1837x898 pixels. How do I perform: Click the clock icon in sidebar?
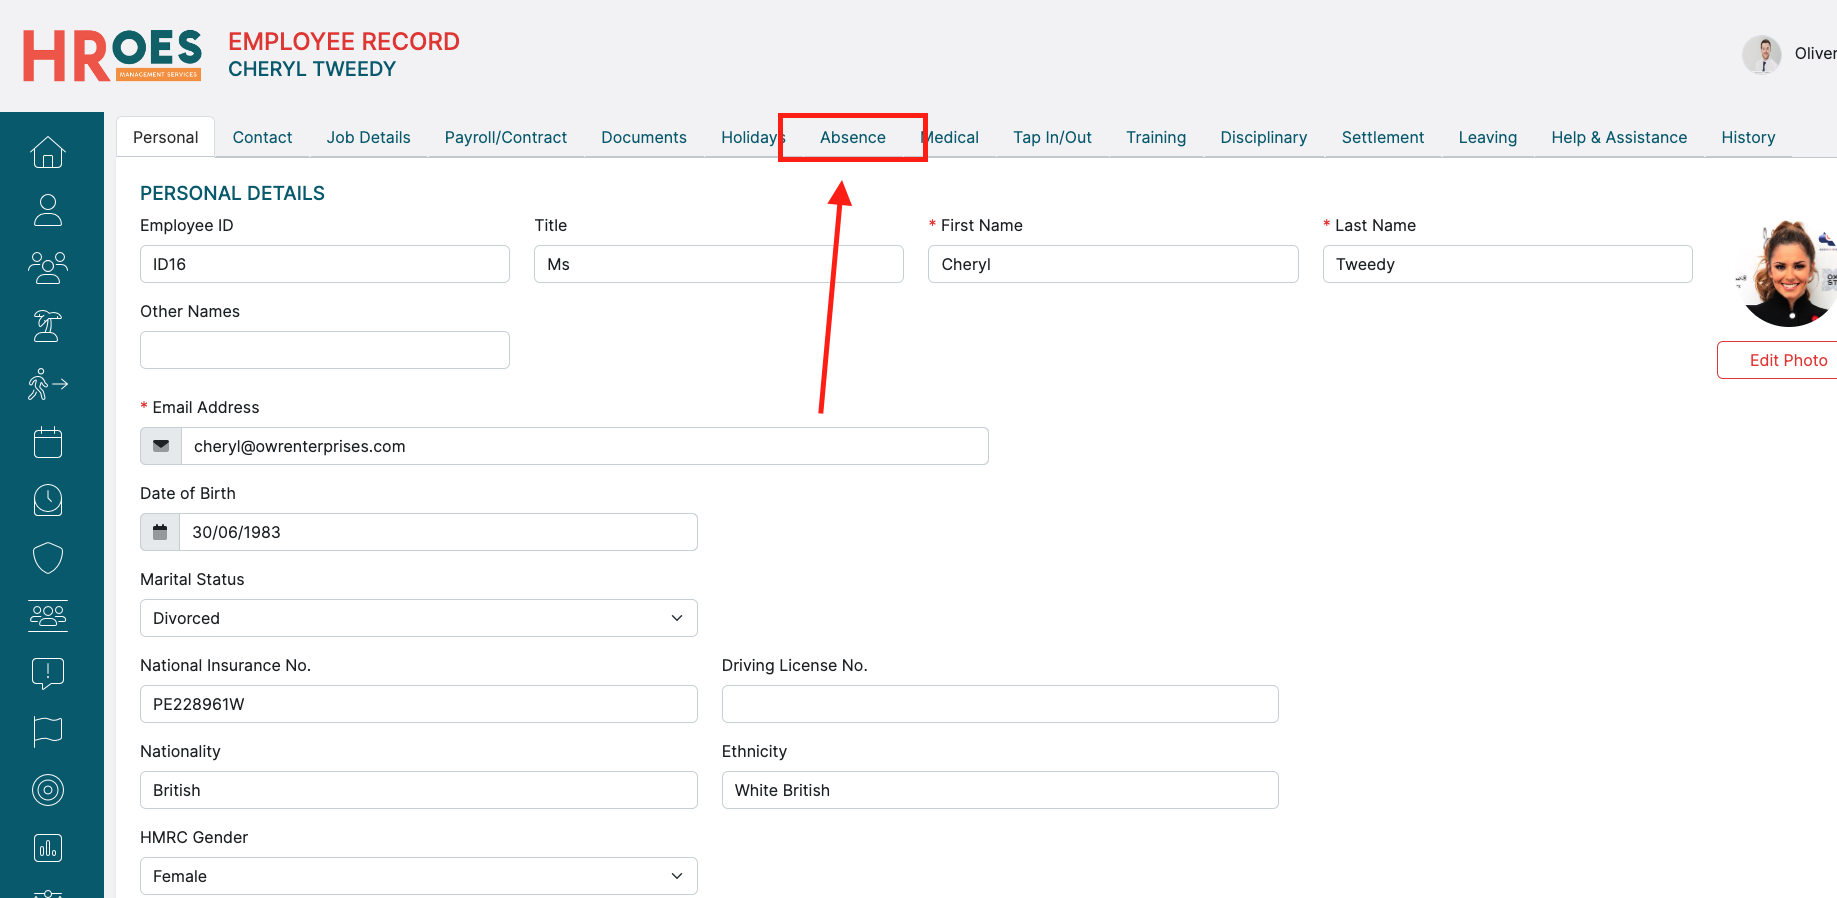(x=48, y=500)
